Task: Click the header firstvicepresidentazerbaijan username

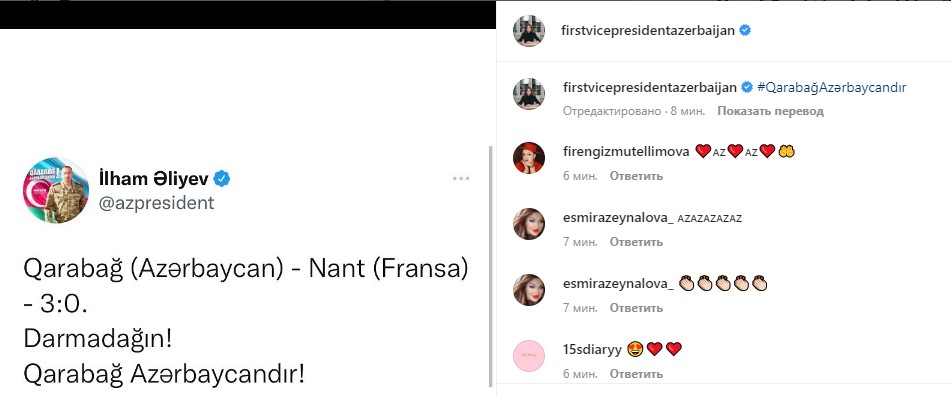Action: (x=649, y=30)
